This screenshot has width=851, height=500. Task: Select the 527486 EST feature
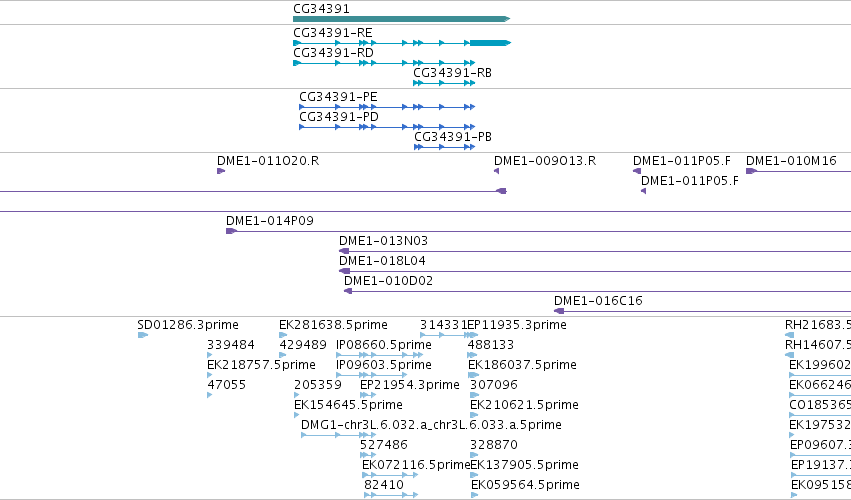click(x=367, y=455)
